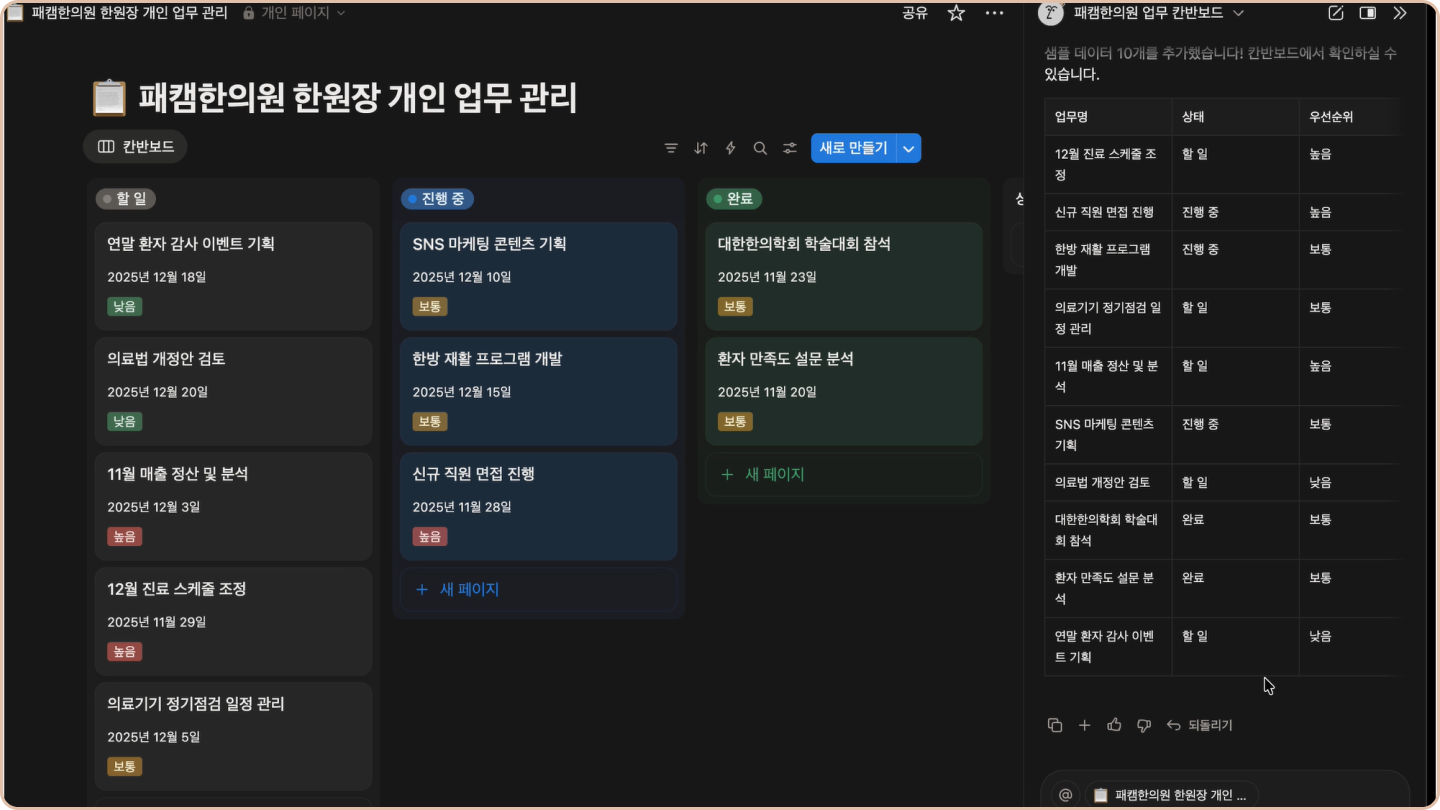Open the automation lightning bolt icon

pos(730,148)
